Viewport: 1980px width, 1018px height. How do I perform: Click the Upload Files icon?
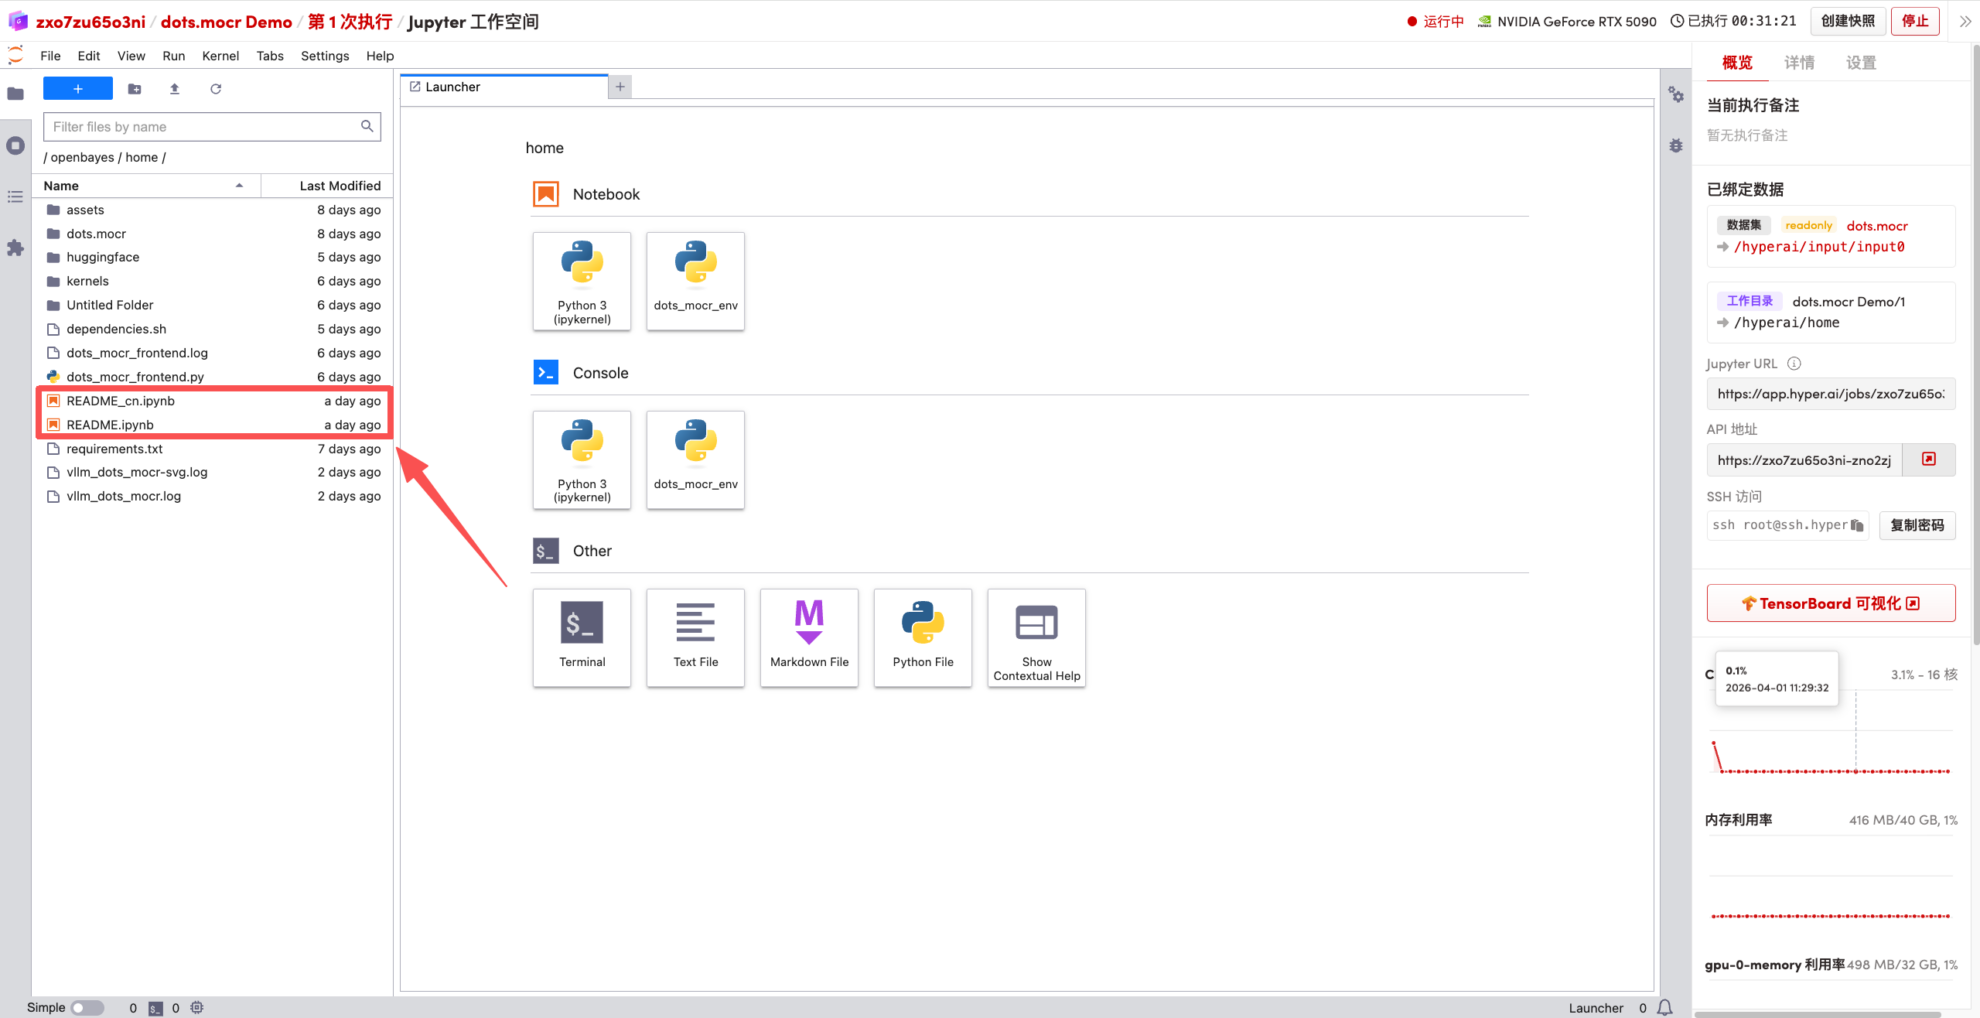[175, 89]
